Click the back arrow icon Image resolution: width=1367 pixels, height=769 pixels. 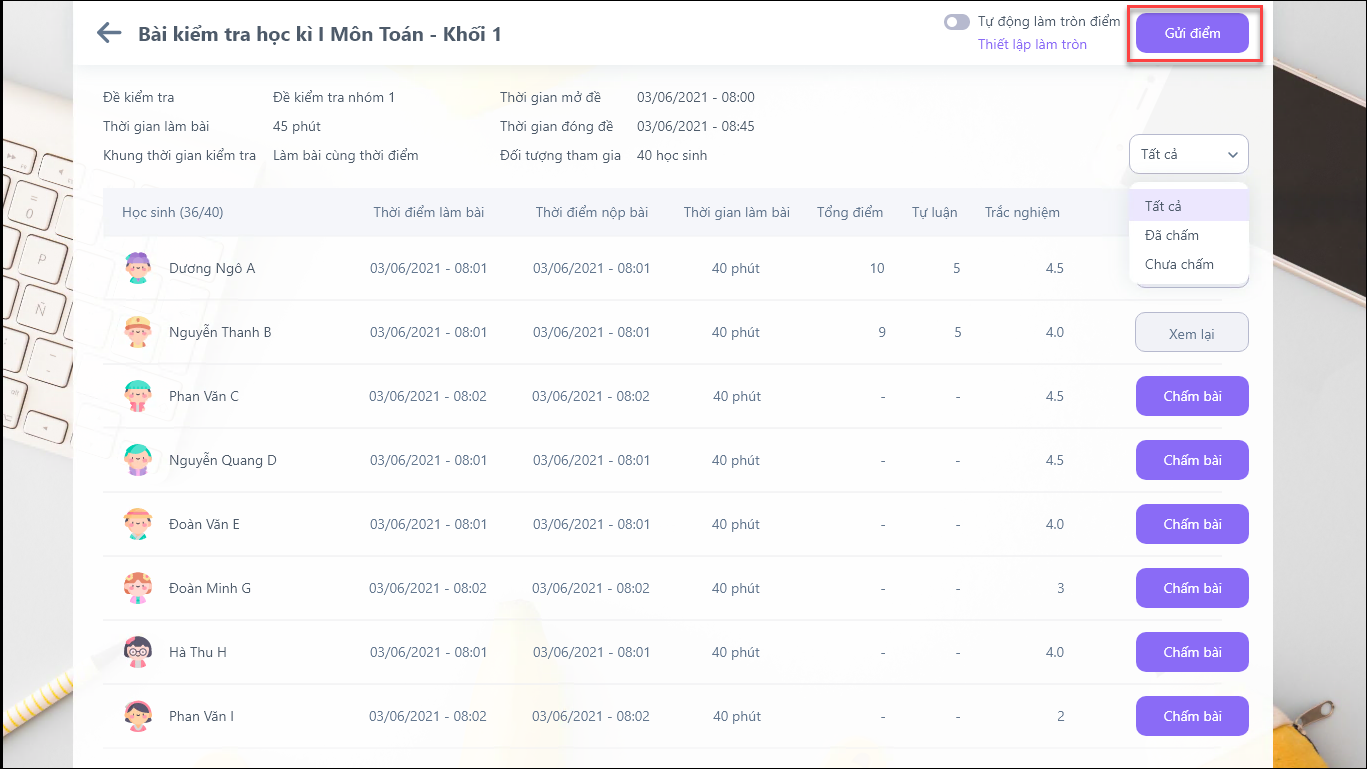click(x=109, y=33)
